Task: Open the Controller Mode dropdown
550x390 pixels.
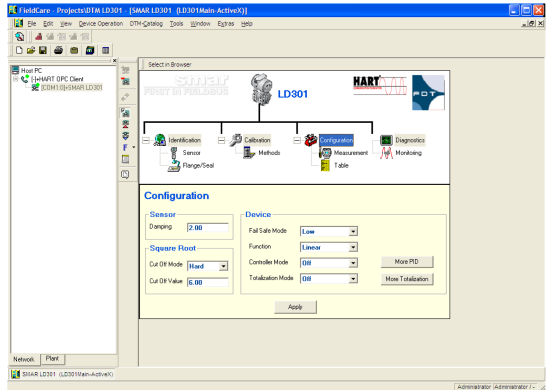Action: point(353,263)
